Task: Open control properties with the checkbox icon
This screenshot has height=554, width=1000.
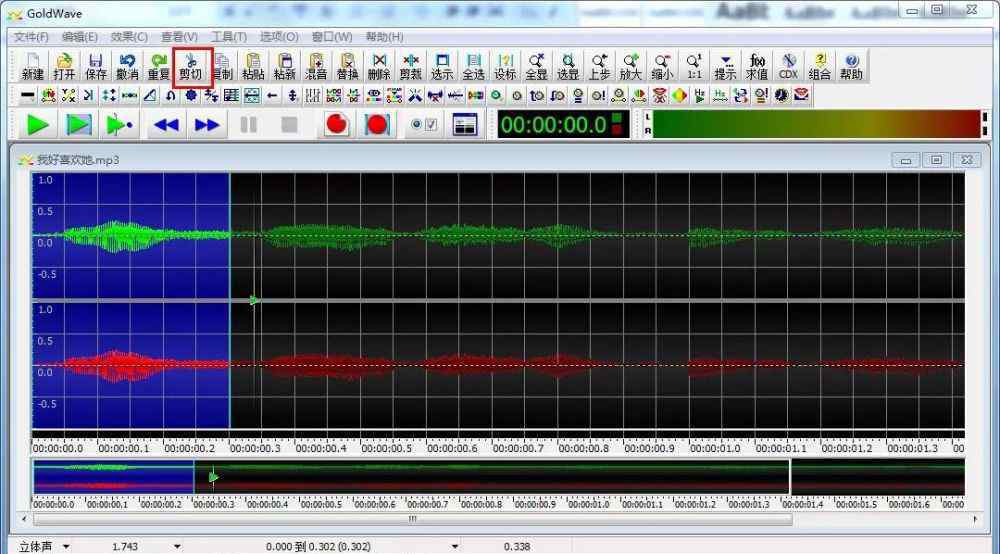Action: 424,124
